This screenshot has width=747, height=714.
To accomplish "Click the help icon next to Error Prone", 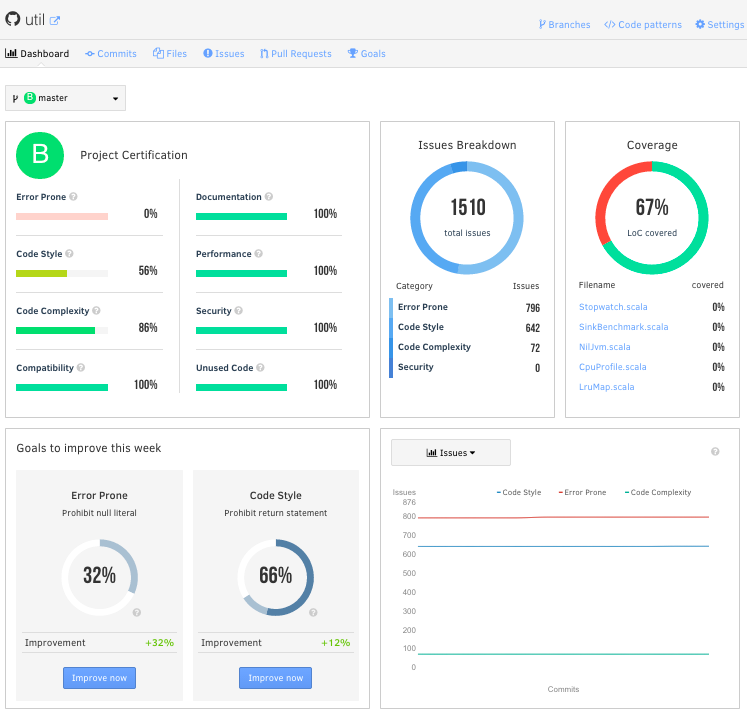I will 74,197.
